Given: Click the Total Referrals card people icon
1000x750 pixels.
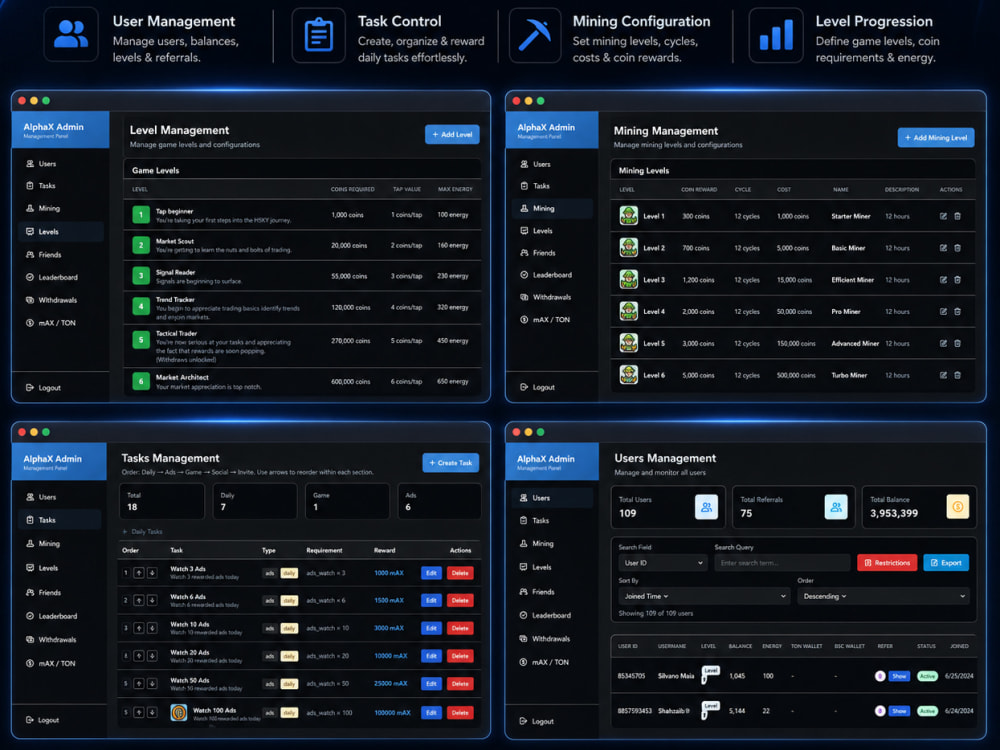Looking at the screenshot, I should pyautogui.click(x=836, y=507).
